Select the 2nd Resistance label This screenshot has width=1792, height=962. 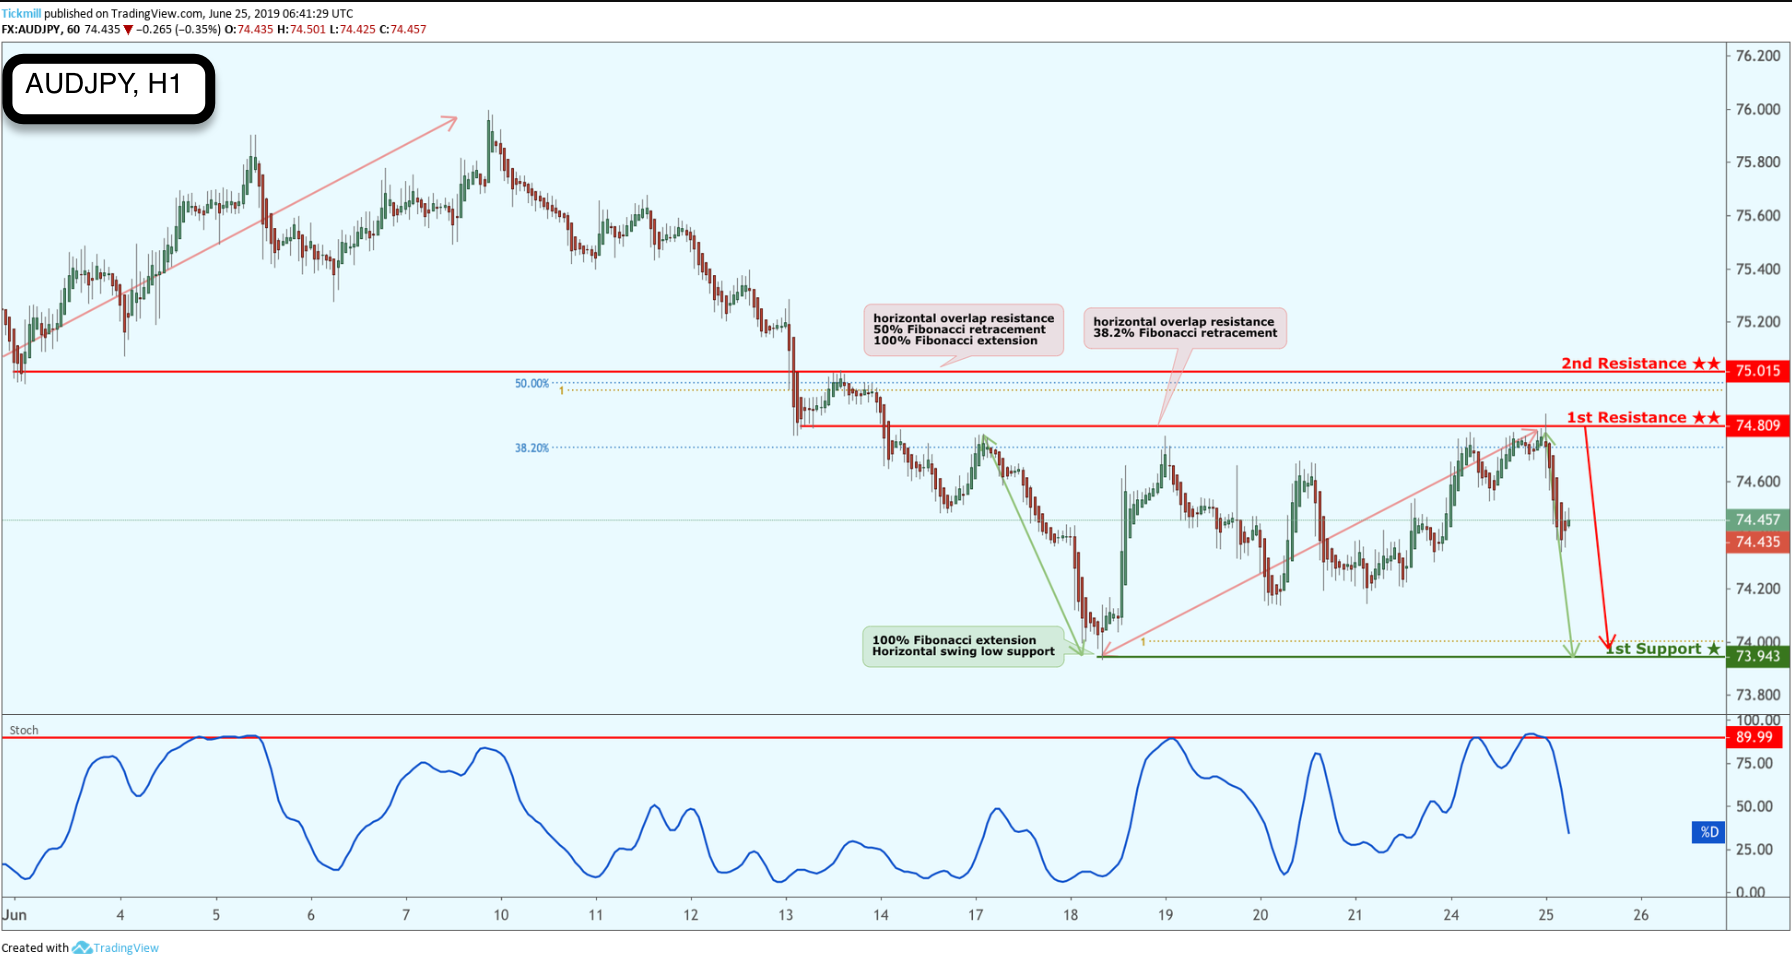1641,363
